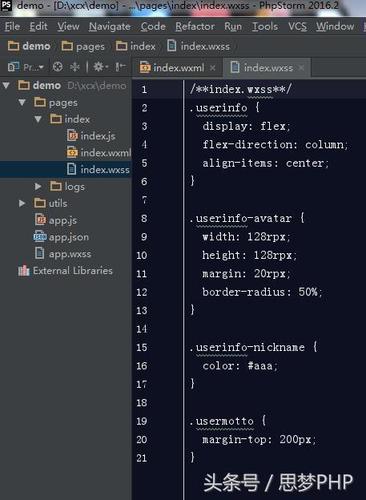Click the app.json JSON file icon
The width and height of the screenshot is (366, 500).
40,237
